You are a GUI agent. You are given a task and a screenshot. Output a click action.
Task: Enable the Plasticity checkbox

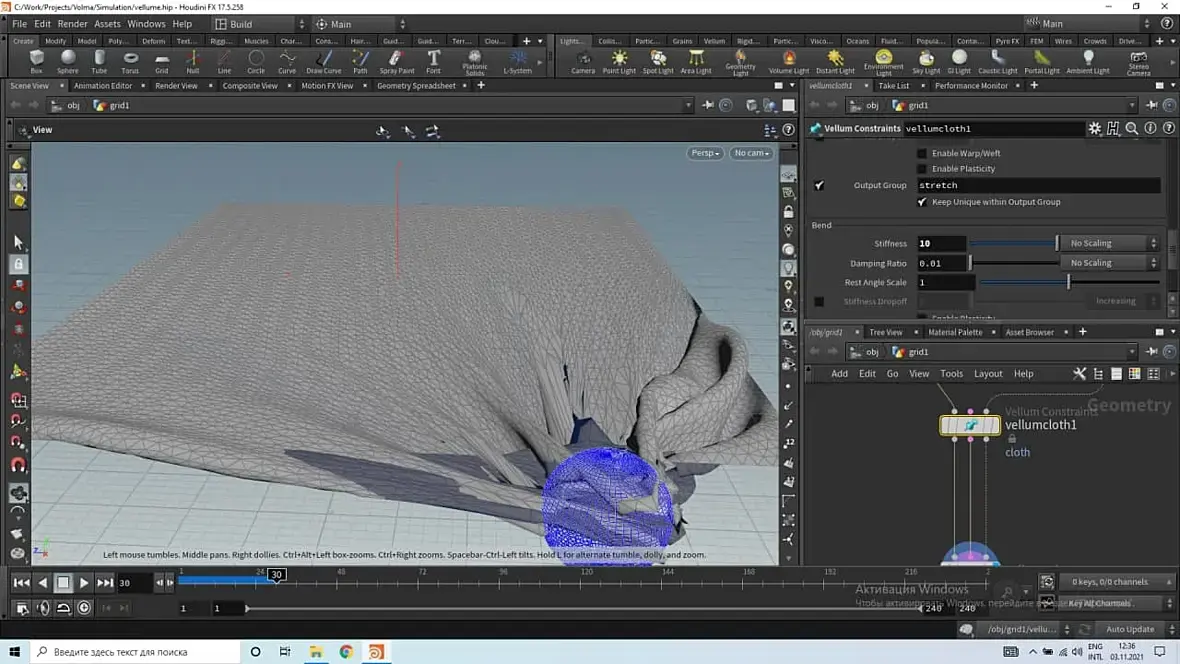(922, 169)
